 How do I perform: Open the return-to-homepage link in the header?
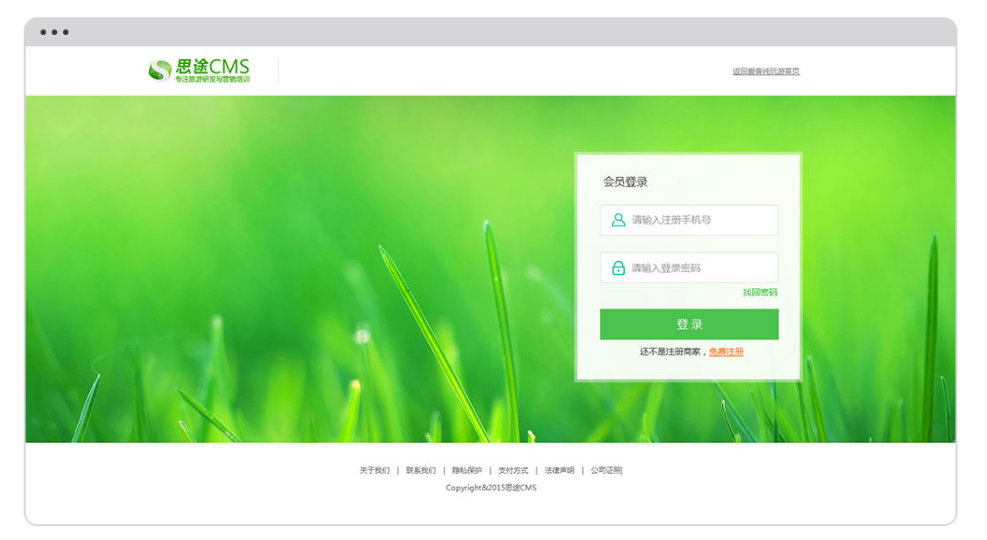pyautogui.click(x=765, y=72)
